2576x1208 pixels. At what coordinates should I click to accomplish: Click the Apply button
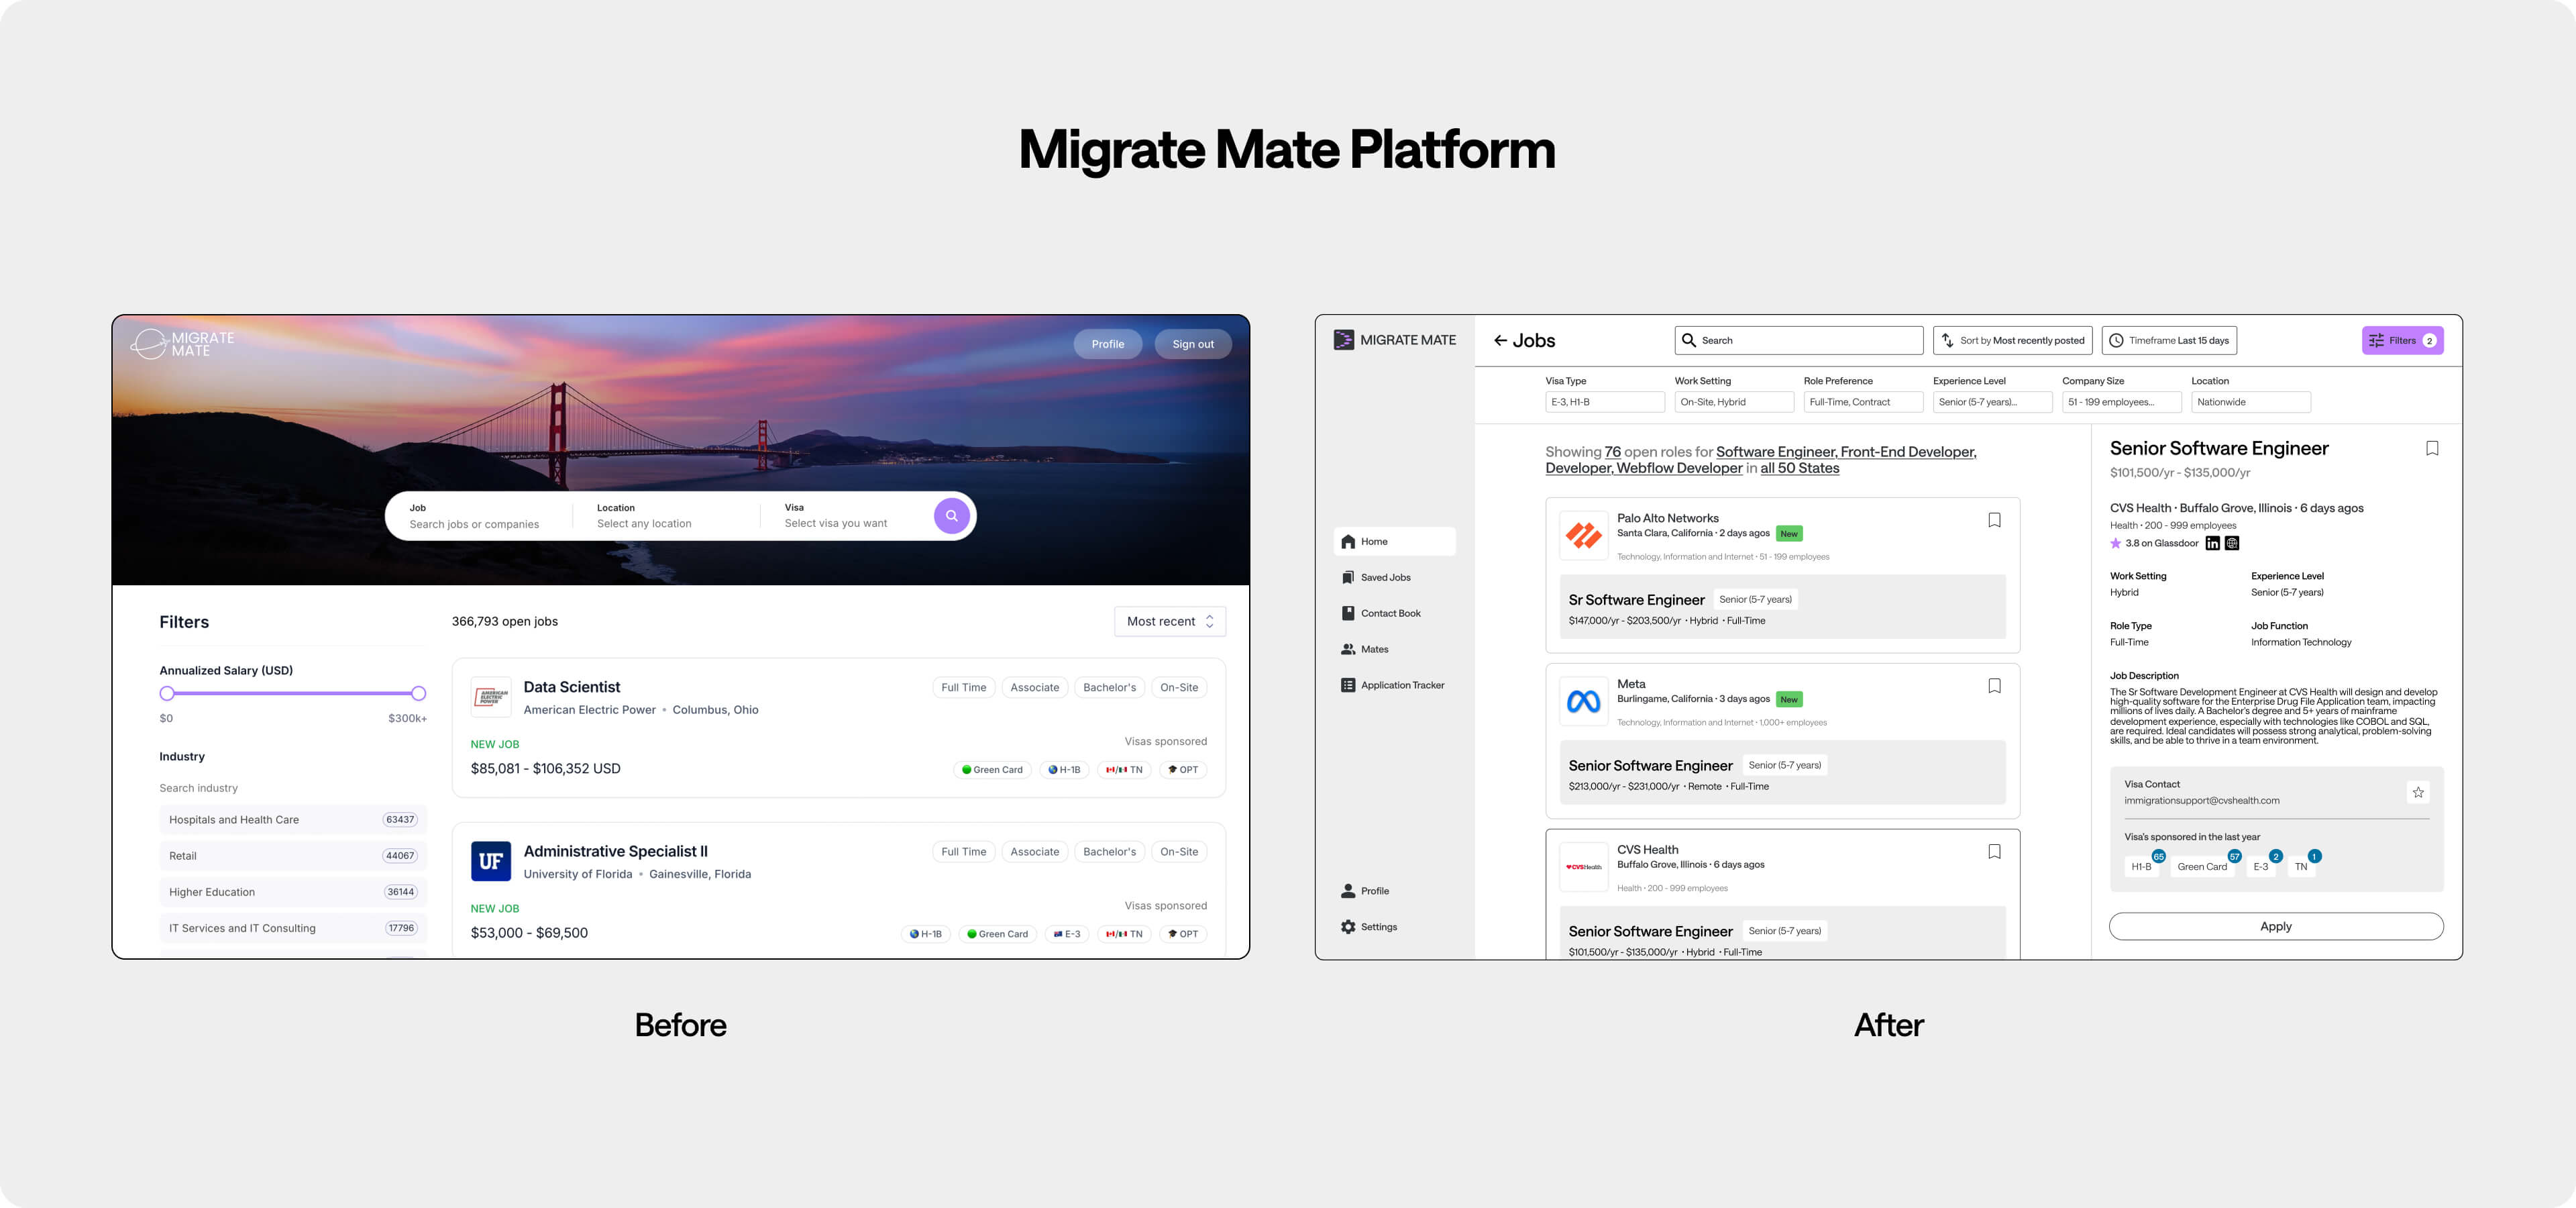coord(2275,926)
